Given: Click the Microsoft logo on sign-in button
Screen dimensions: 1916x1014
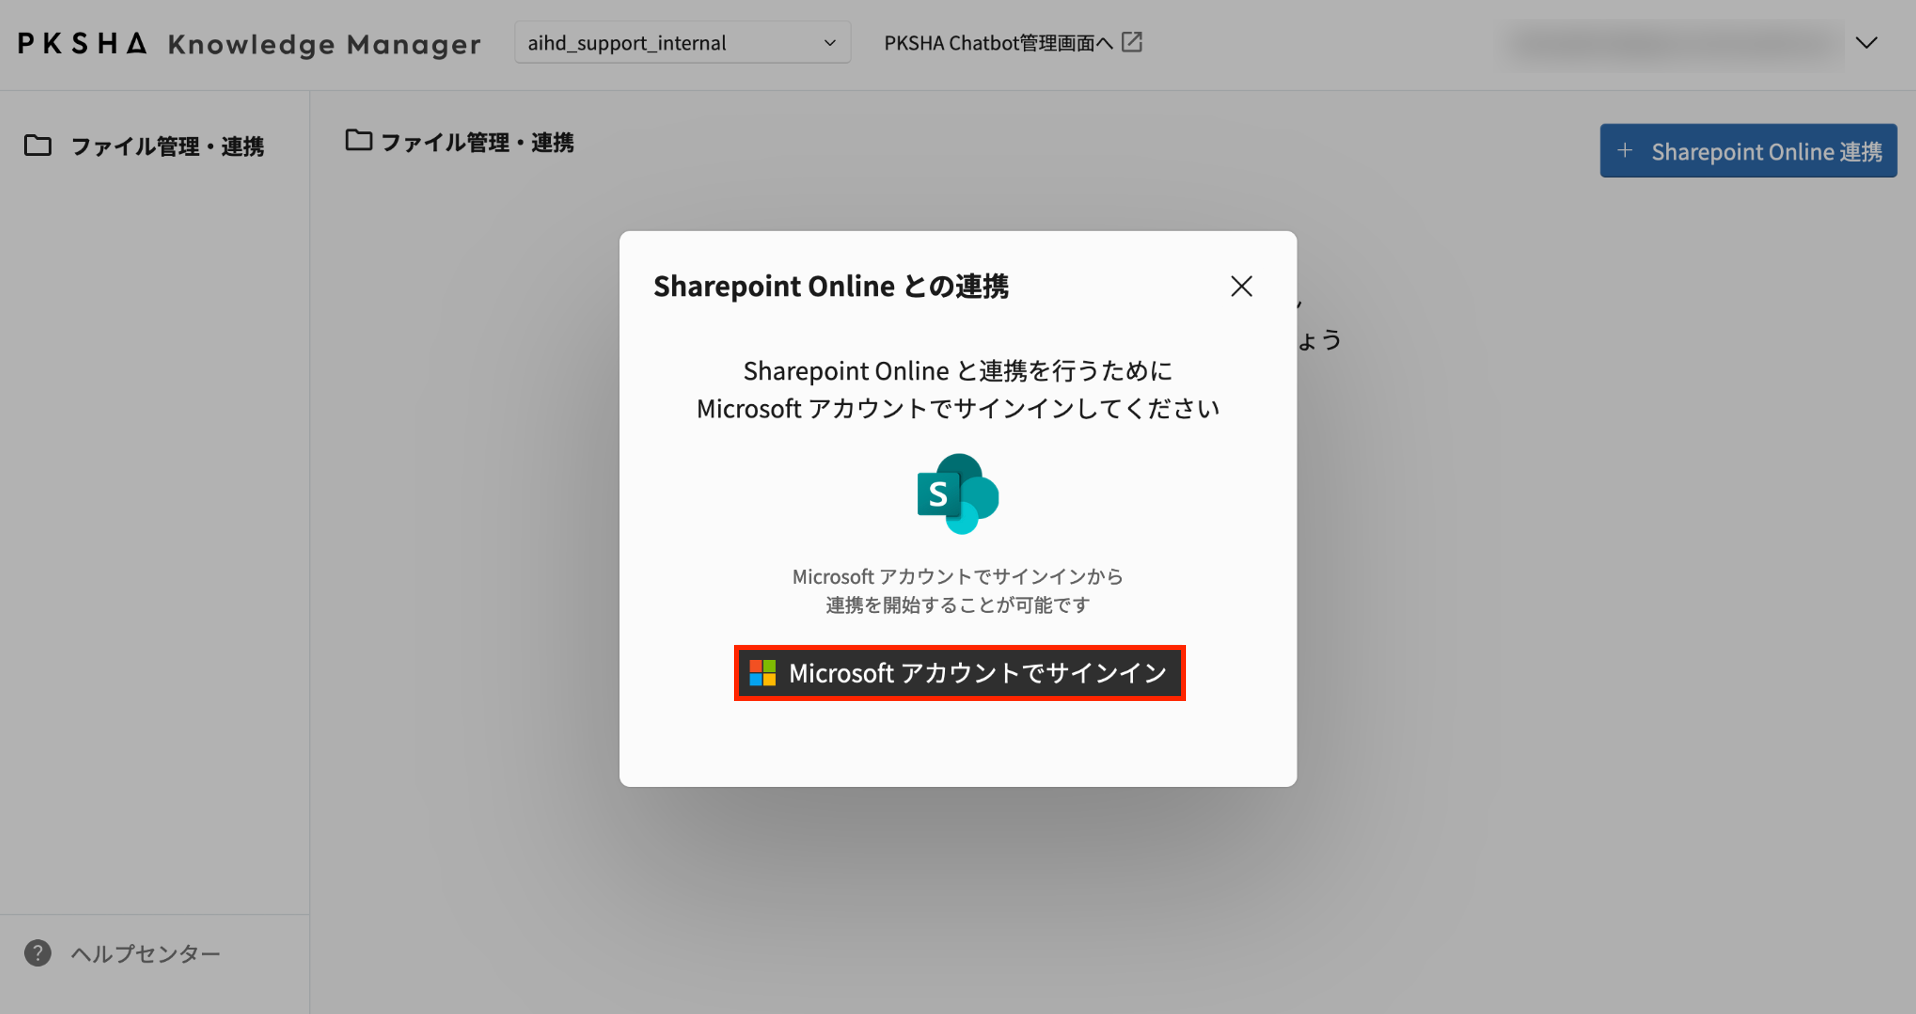Looking at the screenshot, I should coord(763,673).
